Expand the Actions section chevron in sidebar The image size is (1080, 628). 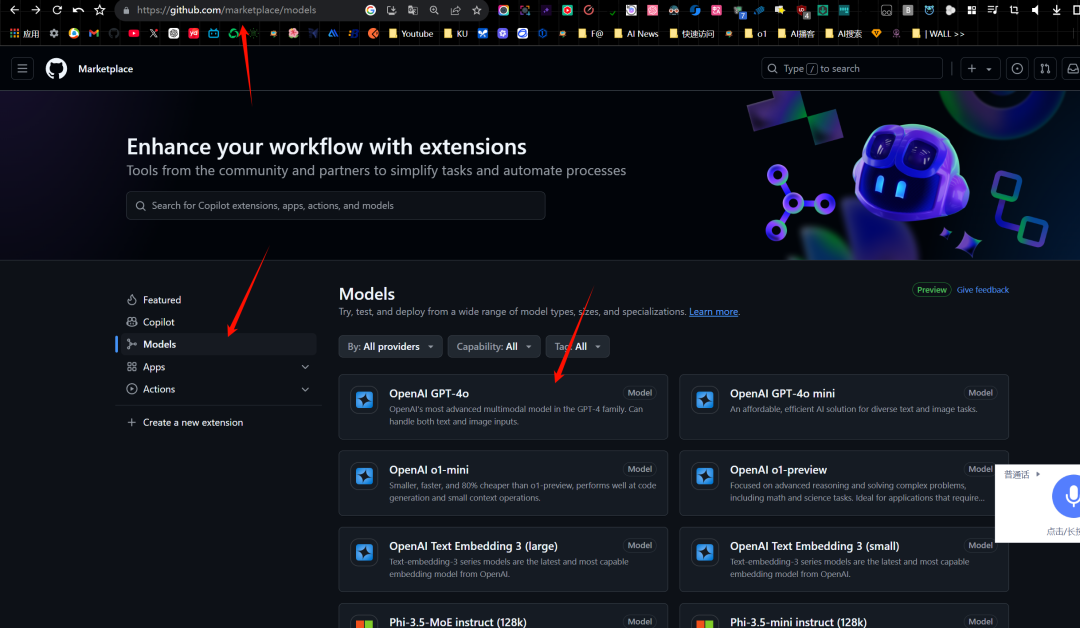click(305, 389)
